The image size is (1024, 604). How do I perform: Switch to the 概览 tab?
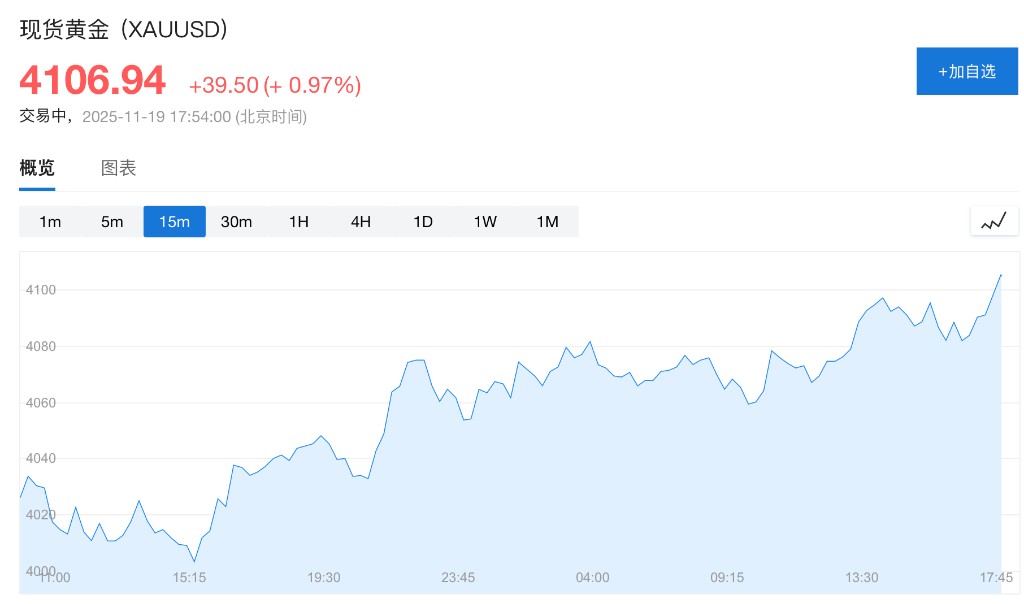37,168
